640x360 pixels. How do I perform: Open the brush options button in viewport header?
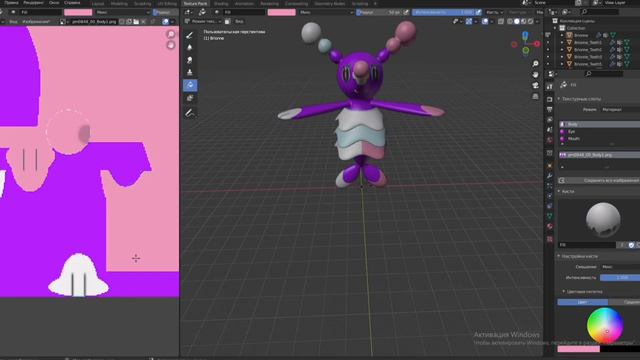click(x=494, y=12)
